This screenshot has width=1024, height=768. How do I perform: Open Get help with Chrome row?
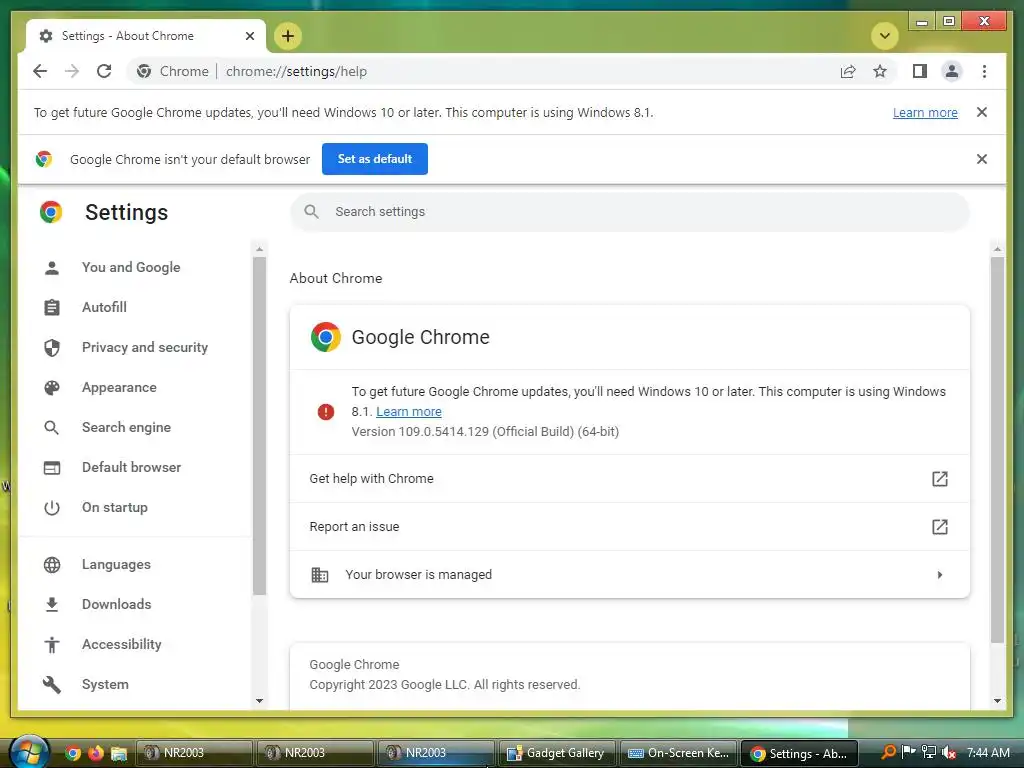click(630, 479)
